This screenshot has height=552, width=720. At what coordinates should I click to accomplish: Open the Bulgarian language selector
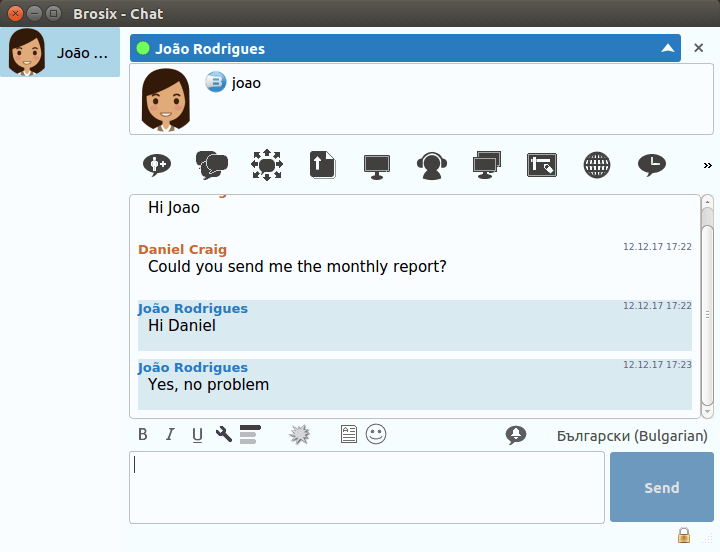[632, 436]
